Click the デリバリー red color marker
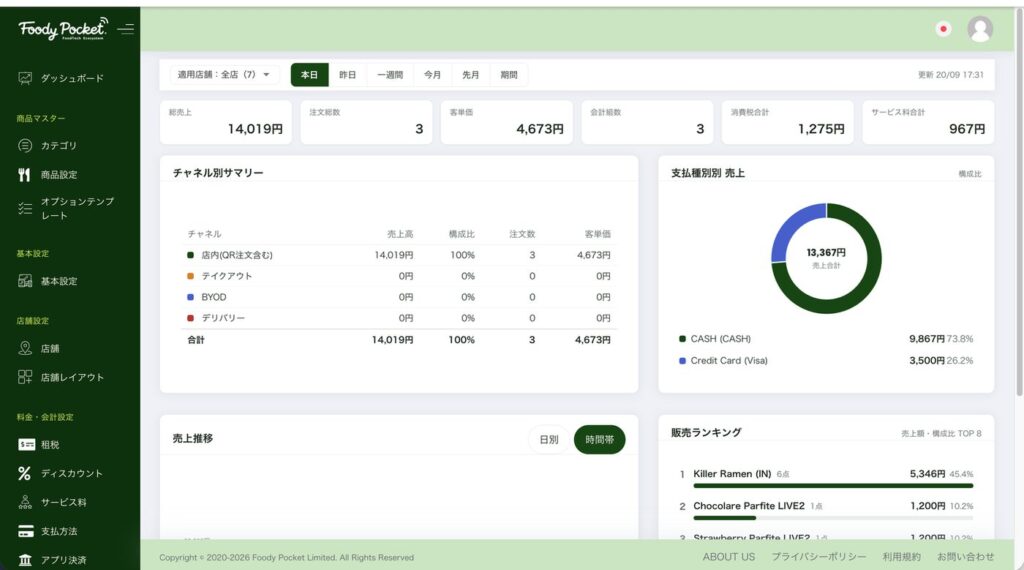 click(x=191, y=318)
